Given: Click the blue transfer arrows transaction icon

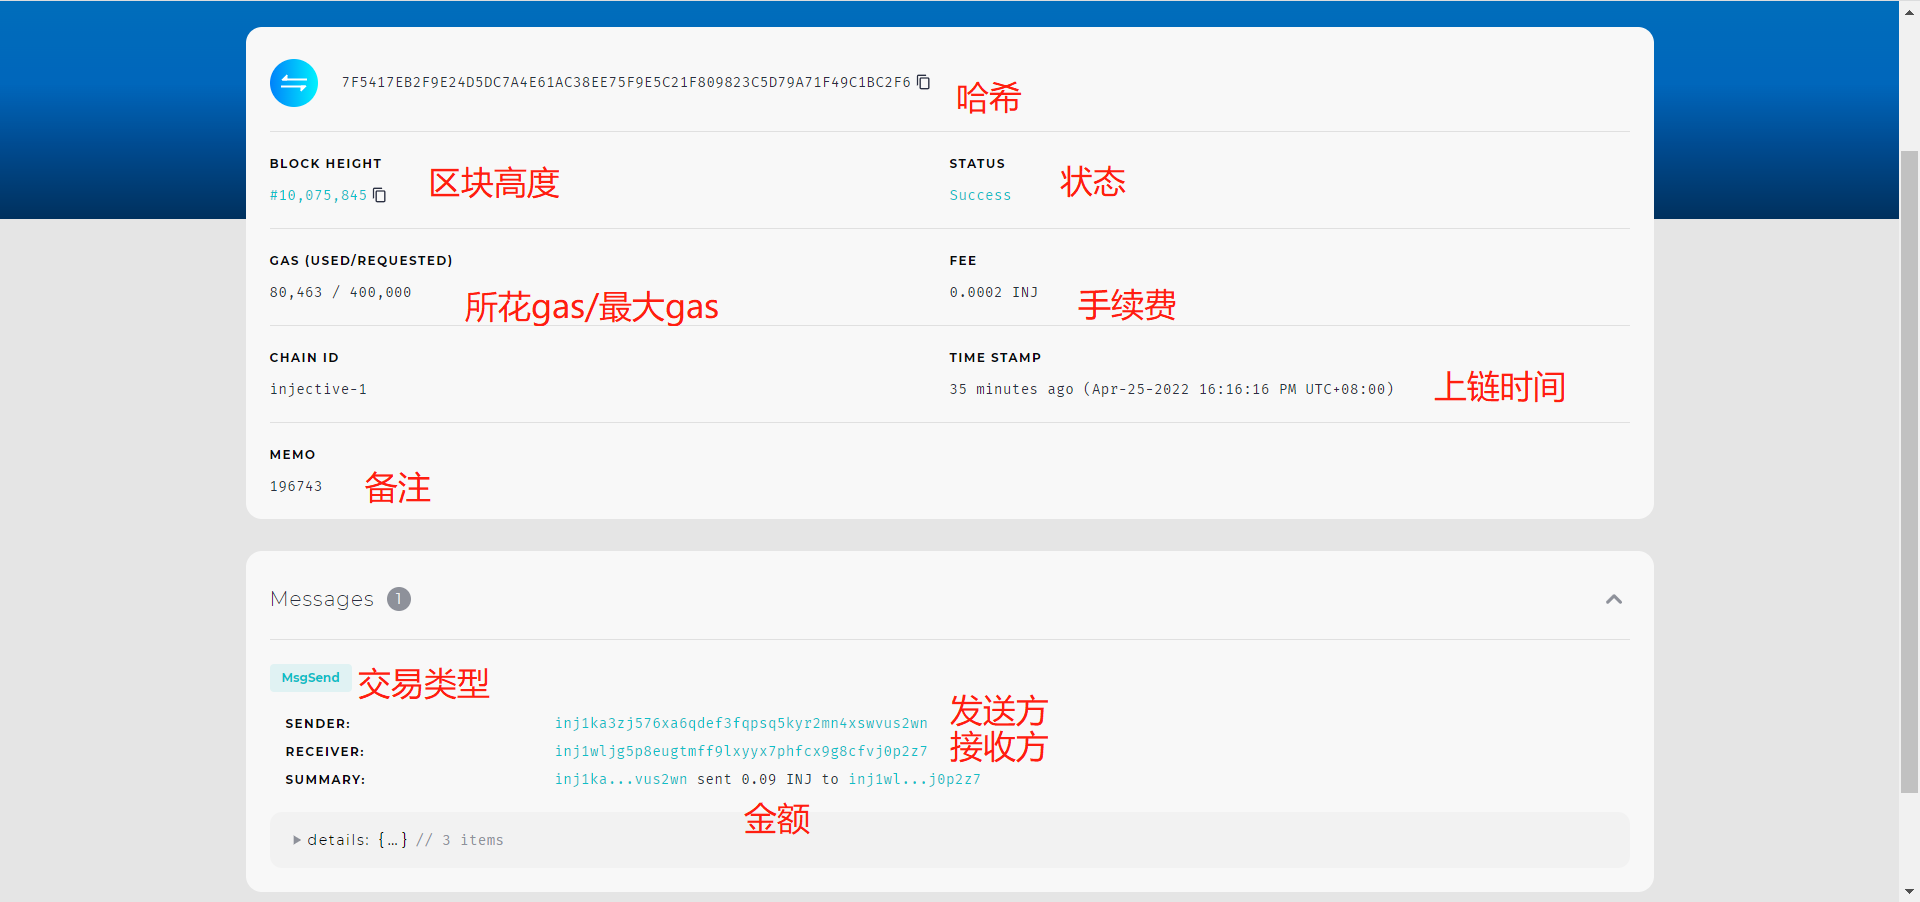Looking at the screenshot, I should point(294,83).
